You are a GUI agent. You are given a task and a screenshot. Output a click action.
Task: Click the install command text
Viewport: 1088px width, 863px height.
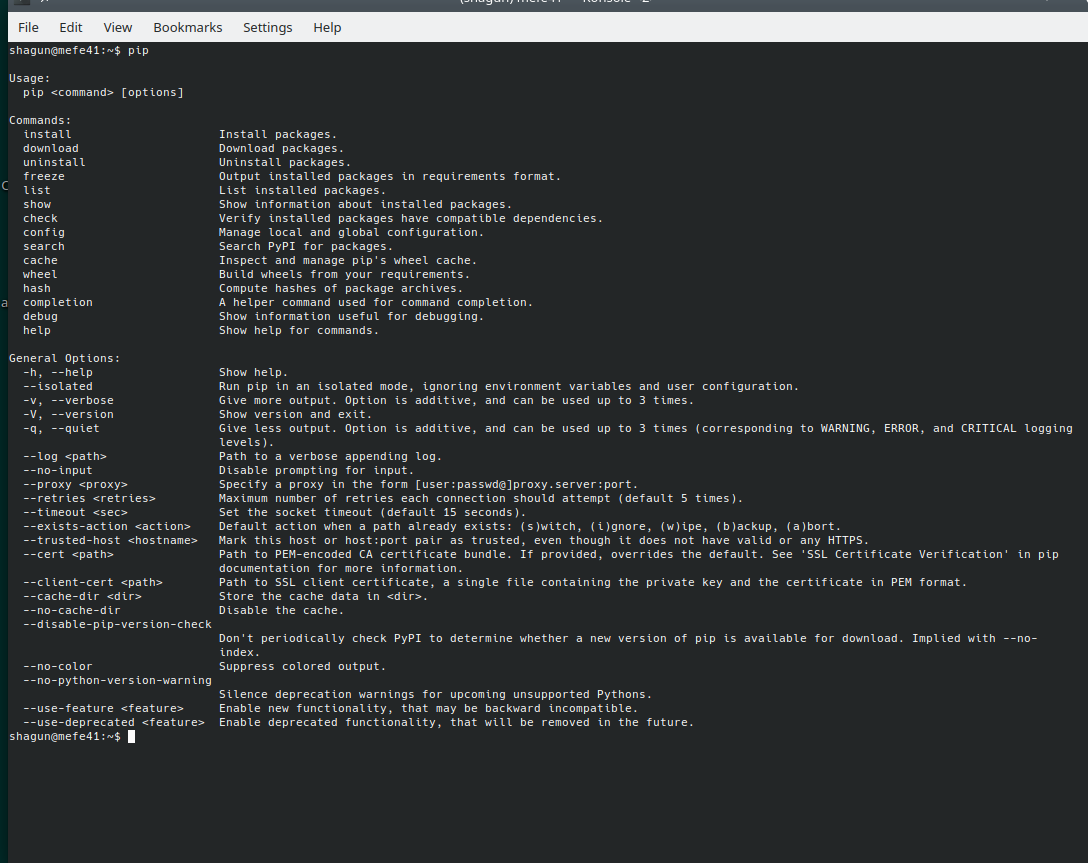click(x=47, y=133)
